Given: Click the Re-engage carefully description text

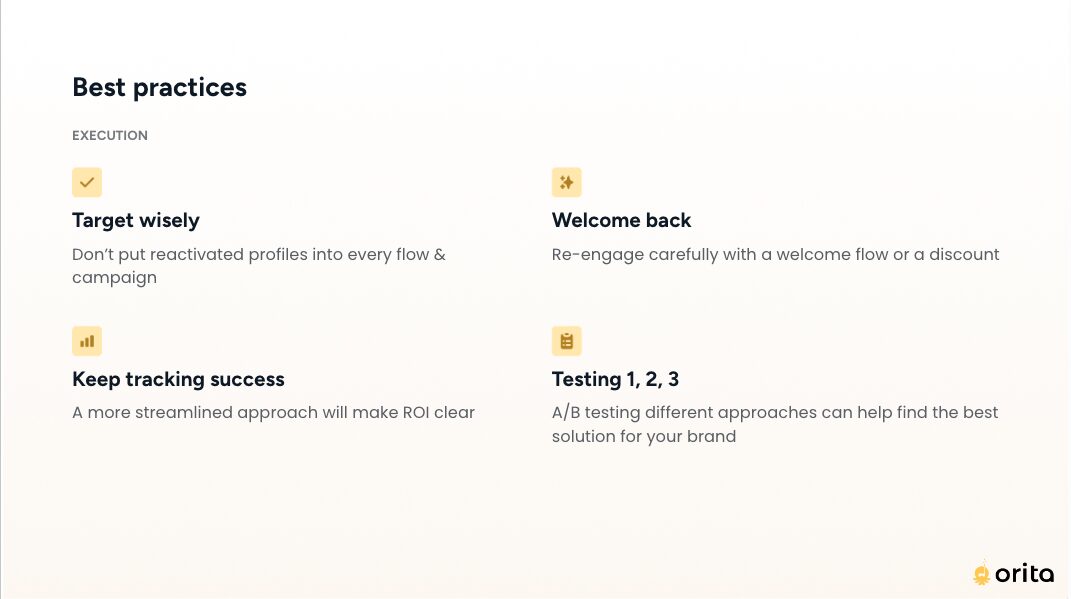Looking at the screenshot, I should click(x=775, y=255).
